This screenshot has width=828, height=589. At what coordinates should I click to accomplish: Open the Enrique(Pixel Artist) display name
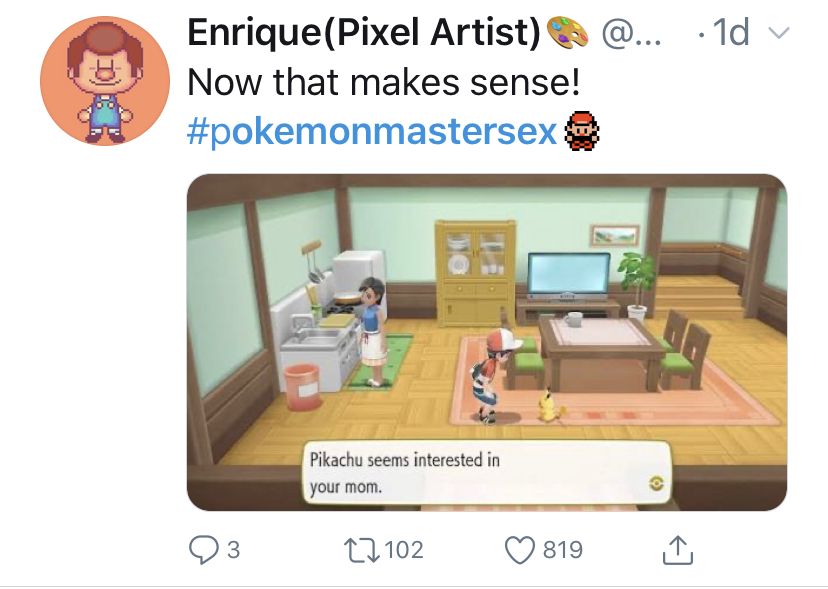click(x=364, y=32)
